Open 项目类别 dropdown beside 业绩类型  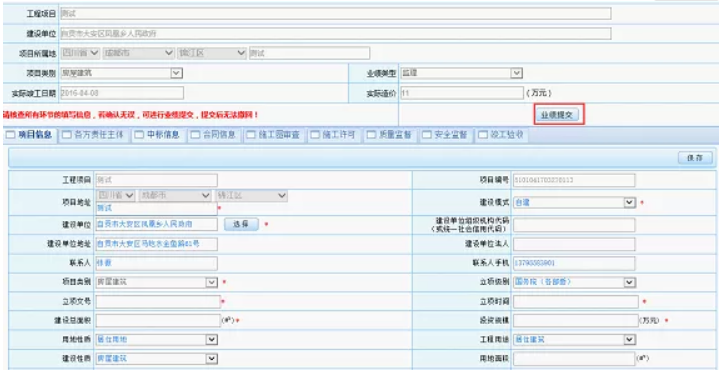coord(121,73)
